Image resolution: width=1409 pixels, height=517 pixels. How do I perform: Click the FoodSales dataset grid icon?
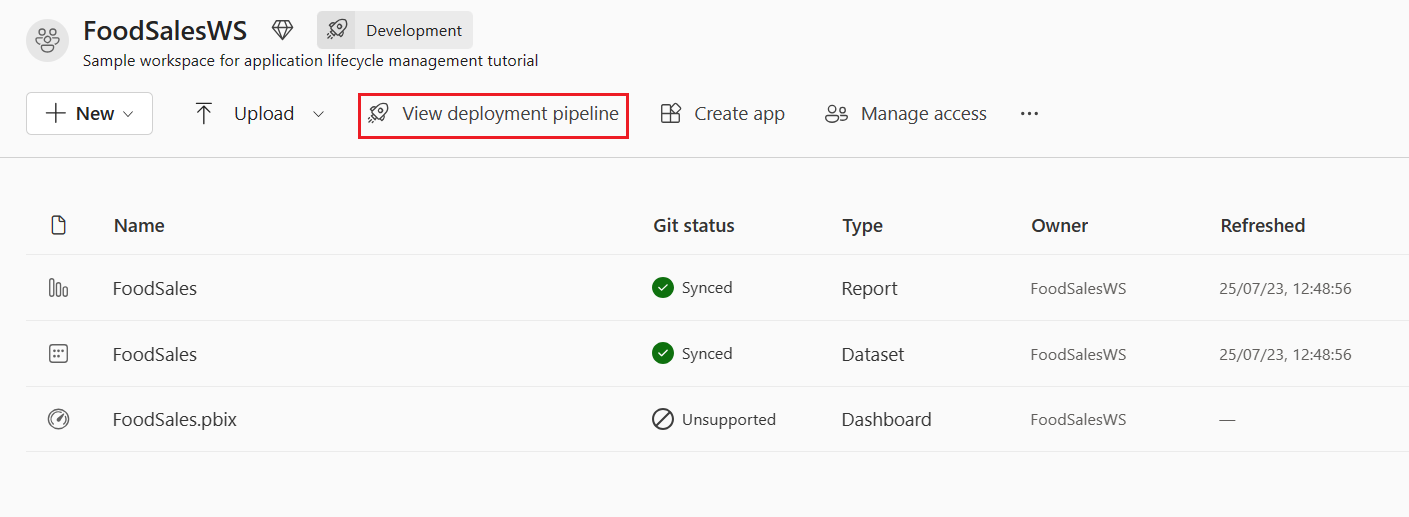[x=58, y=354]
